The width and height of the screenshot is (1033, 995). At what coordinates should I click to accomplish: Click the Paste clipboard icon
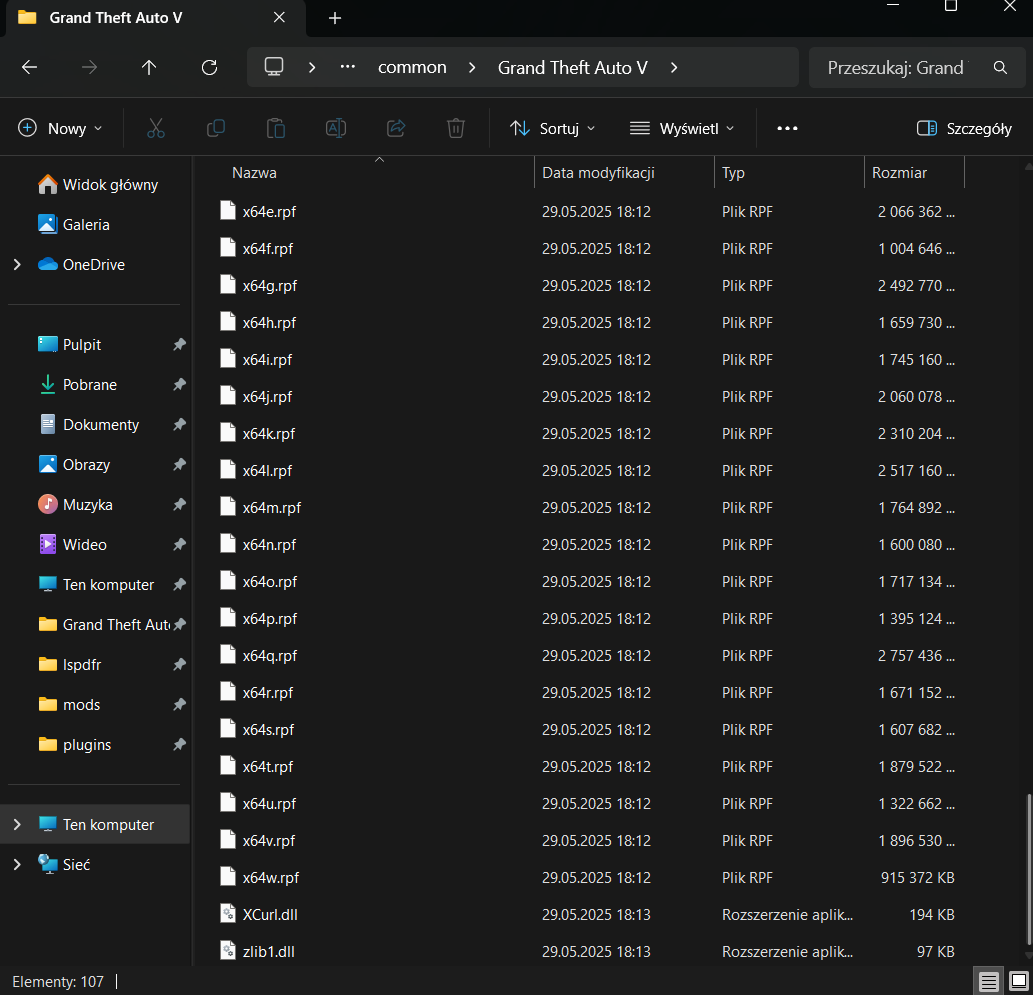pyautogui.click(x=275, y=128)
